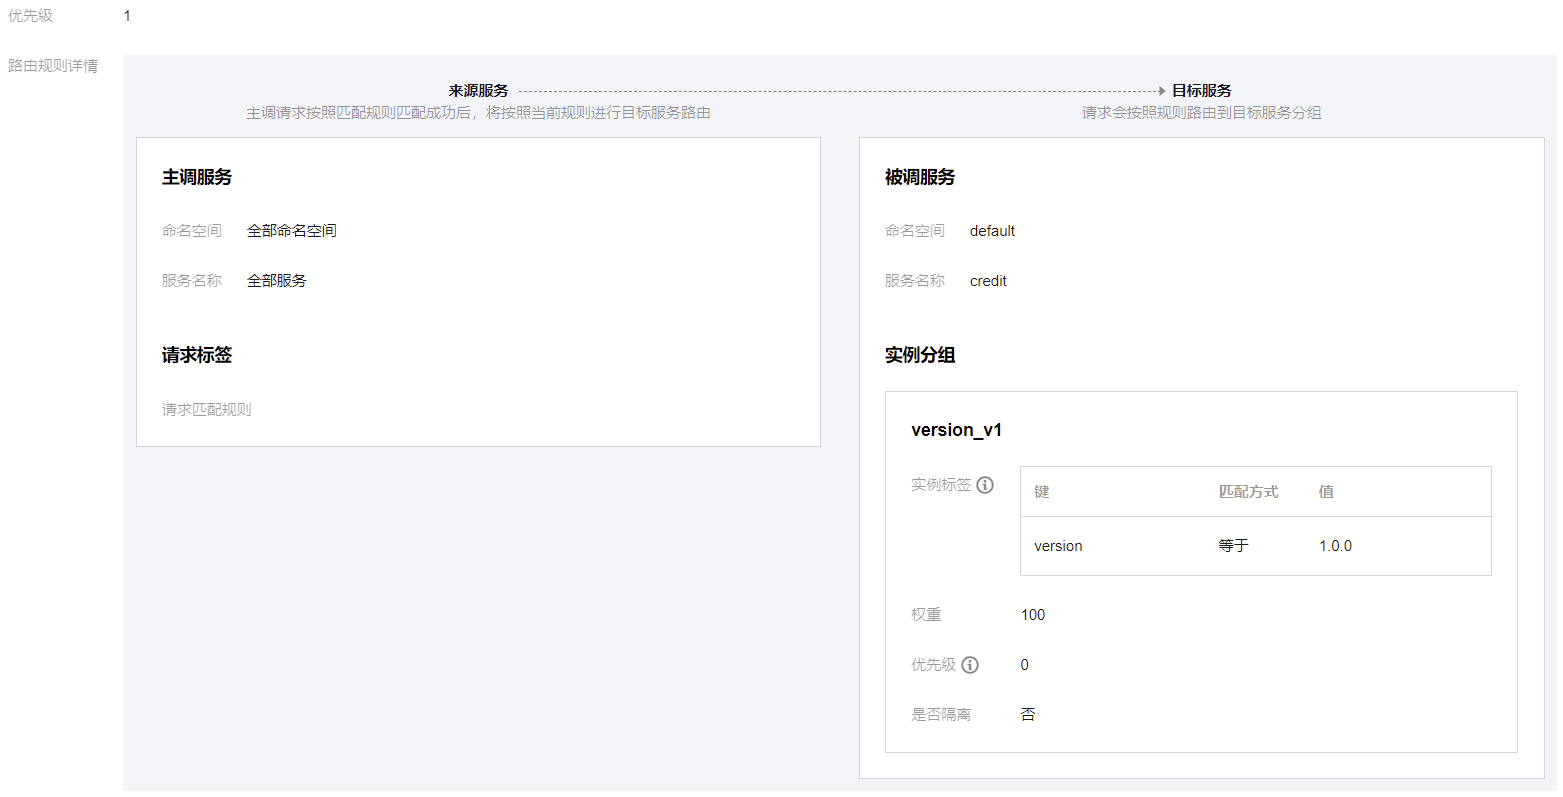Click the weight value 100
The width and height of the screenshot is (1563, 797).
click(x=1033, y=615)
